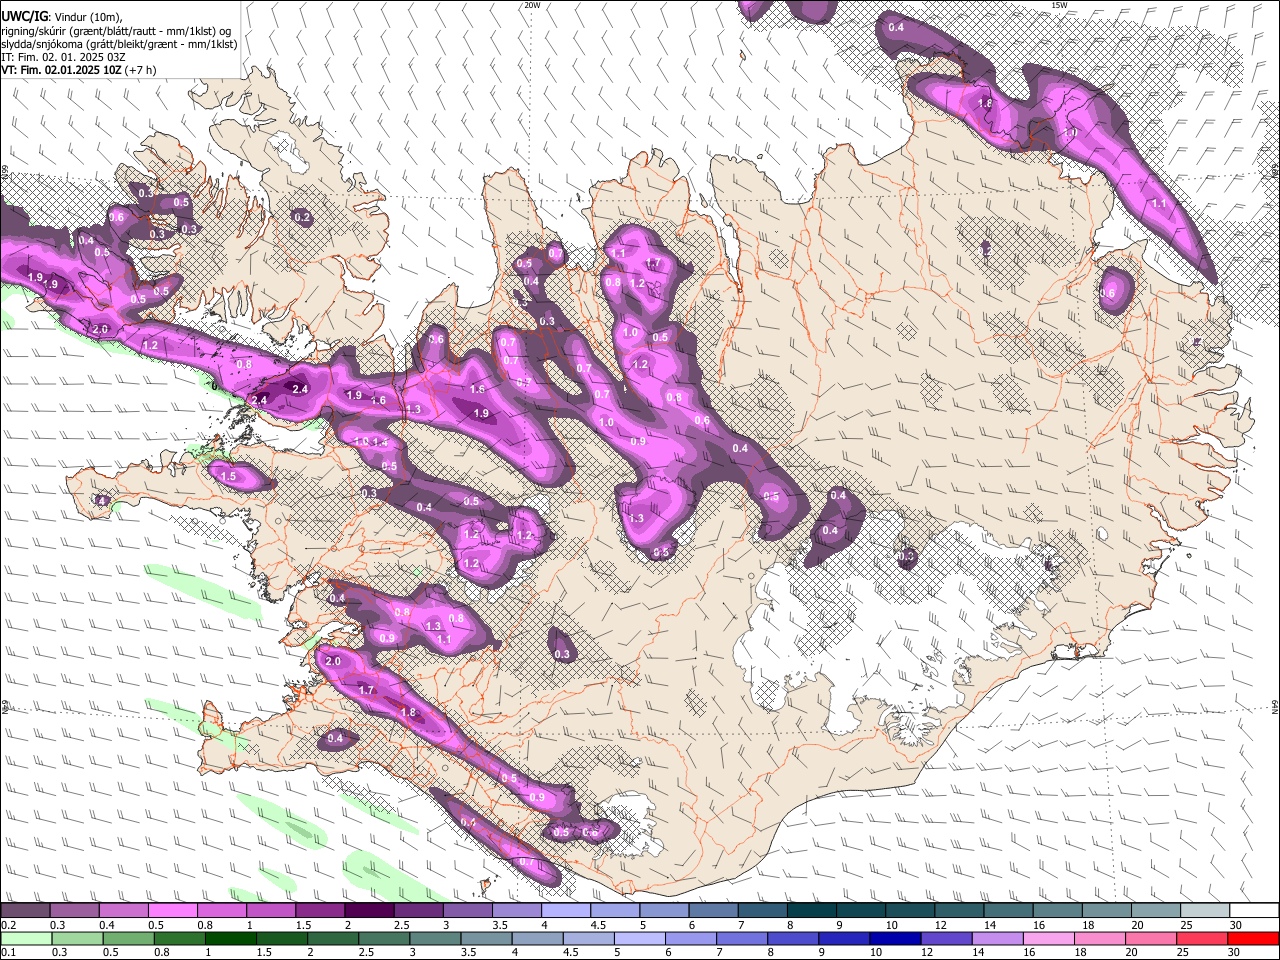The width and height of the screenshot is (1280, 960).
Task: Click the '0.3' value on isolated south-central blob
Action: pos(562,655)
